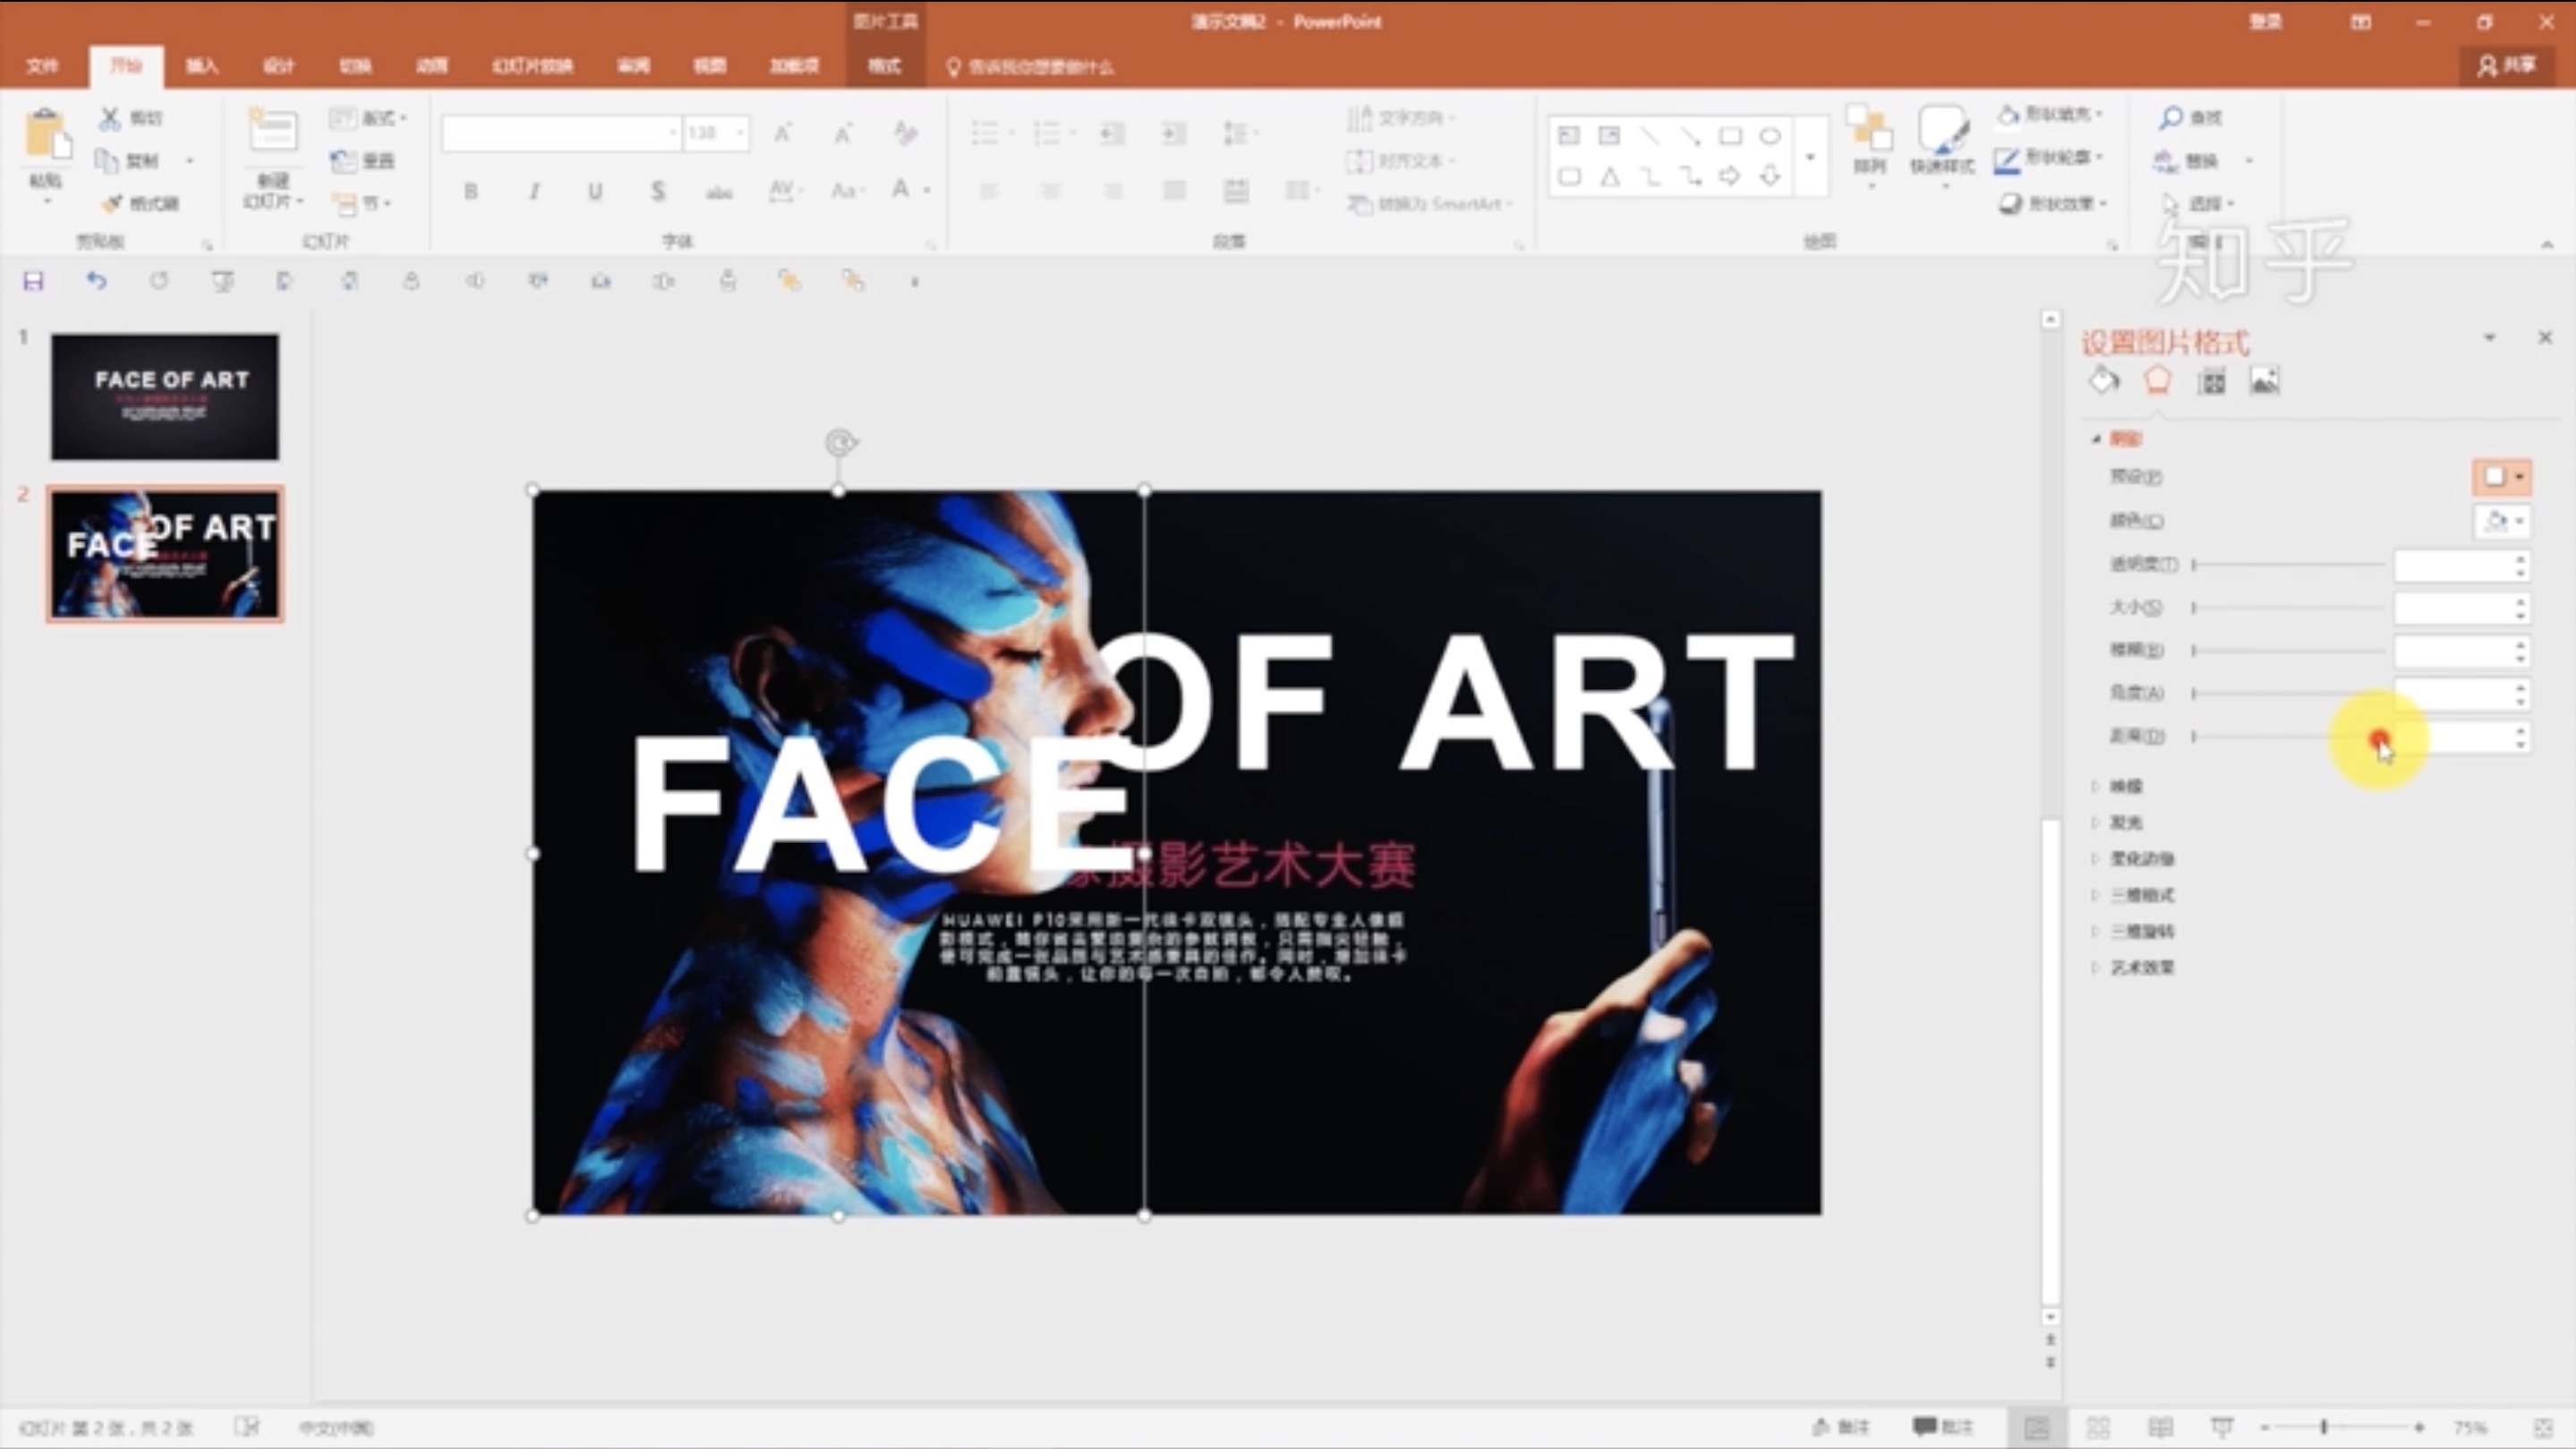Viewport: 2576px width, 1449px height.
Task: Toggle Italic text formatting
Action: pos(533,191)
